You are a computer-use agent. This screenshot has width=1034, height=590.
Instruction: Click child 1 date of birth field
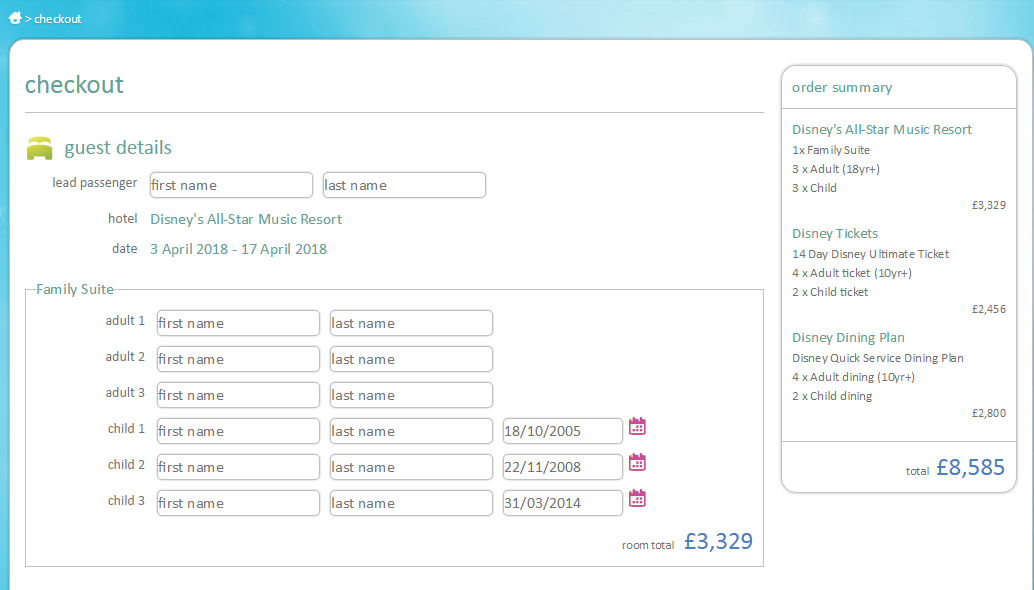[x=562, y=431]
